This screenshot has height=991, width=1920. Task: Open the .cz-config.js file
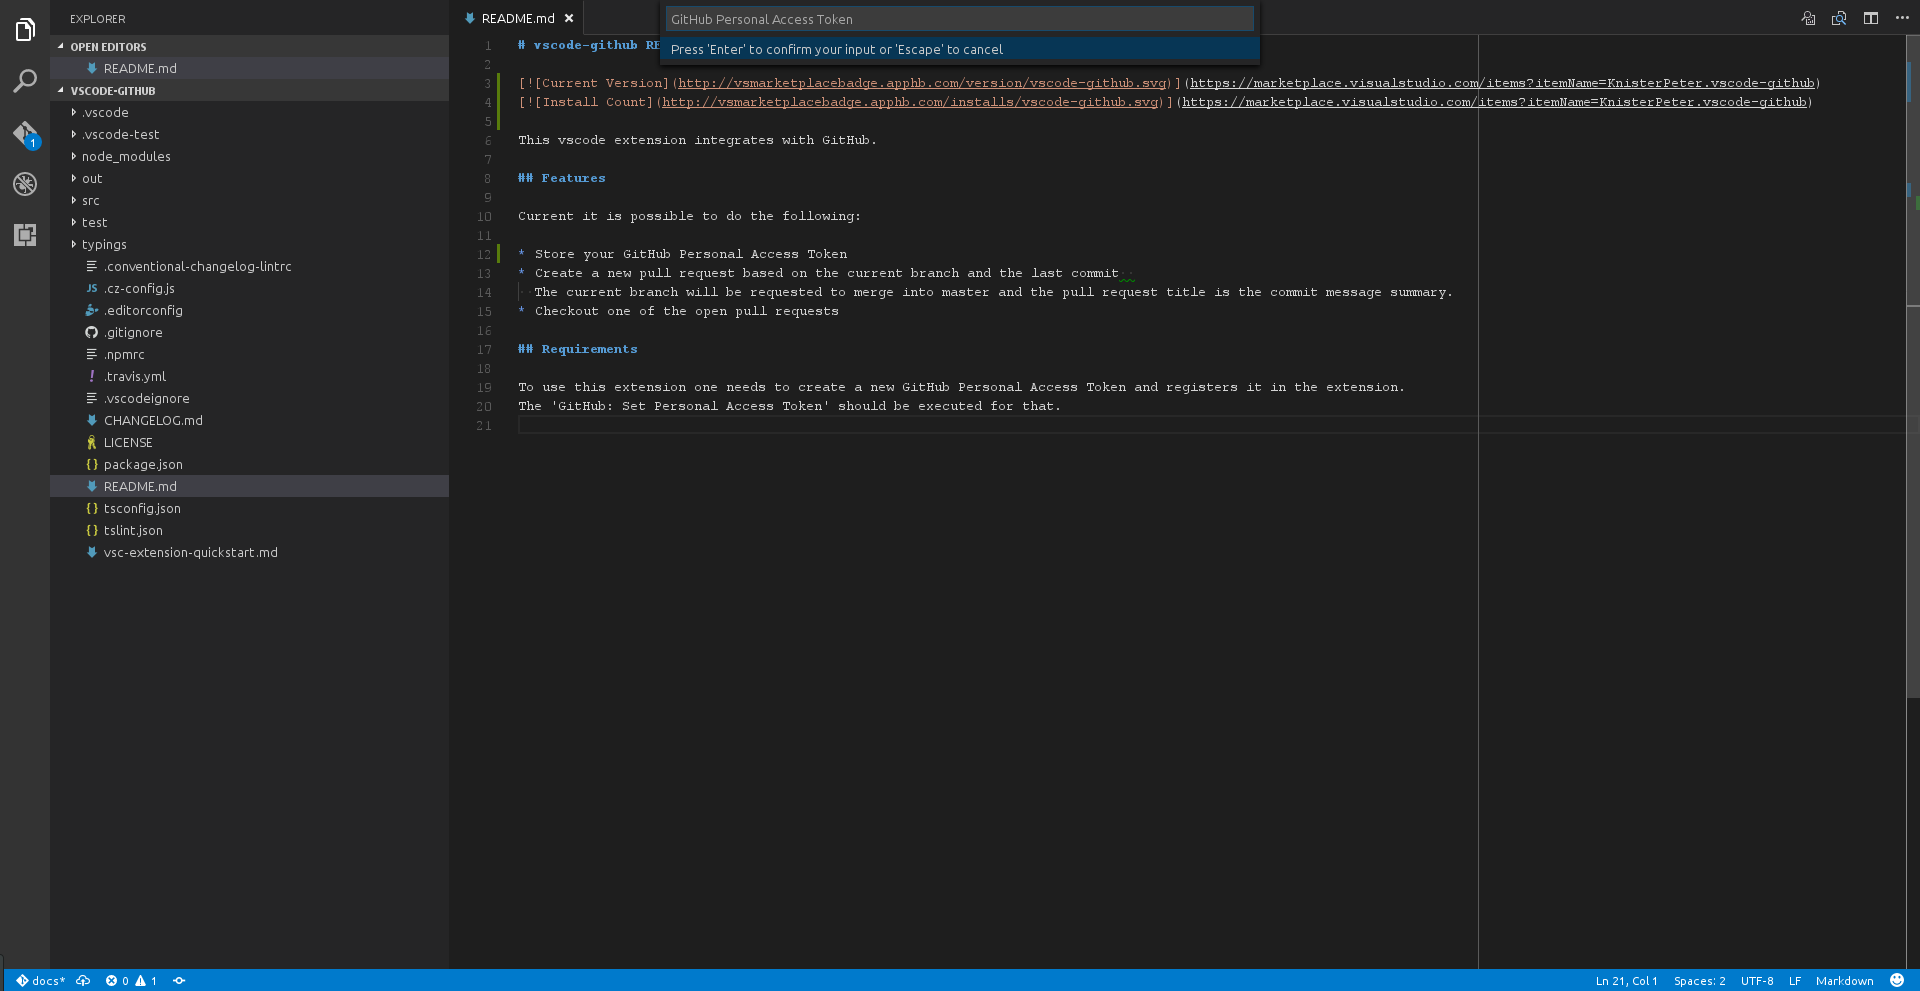coord(250,288)
